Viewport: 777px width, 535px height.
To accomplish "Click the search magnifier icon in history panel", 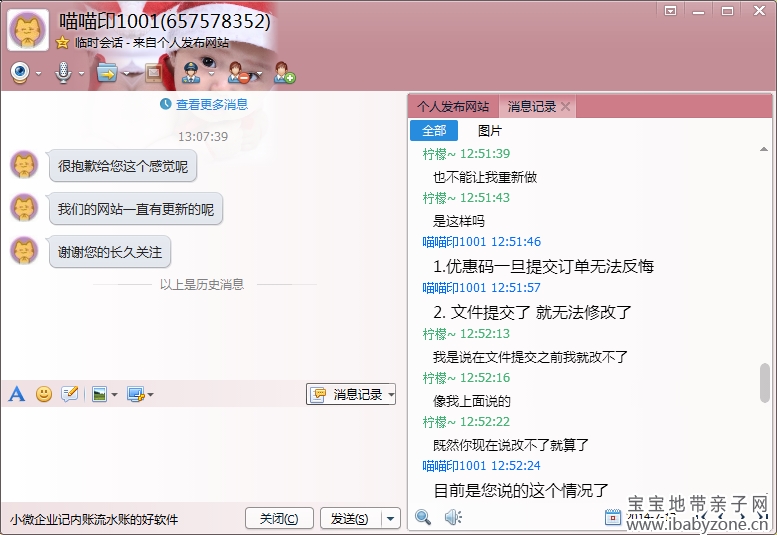I will (x=423, y=517).
